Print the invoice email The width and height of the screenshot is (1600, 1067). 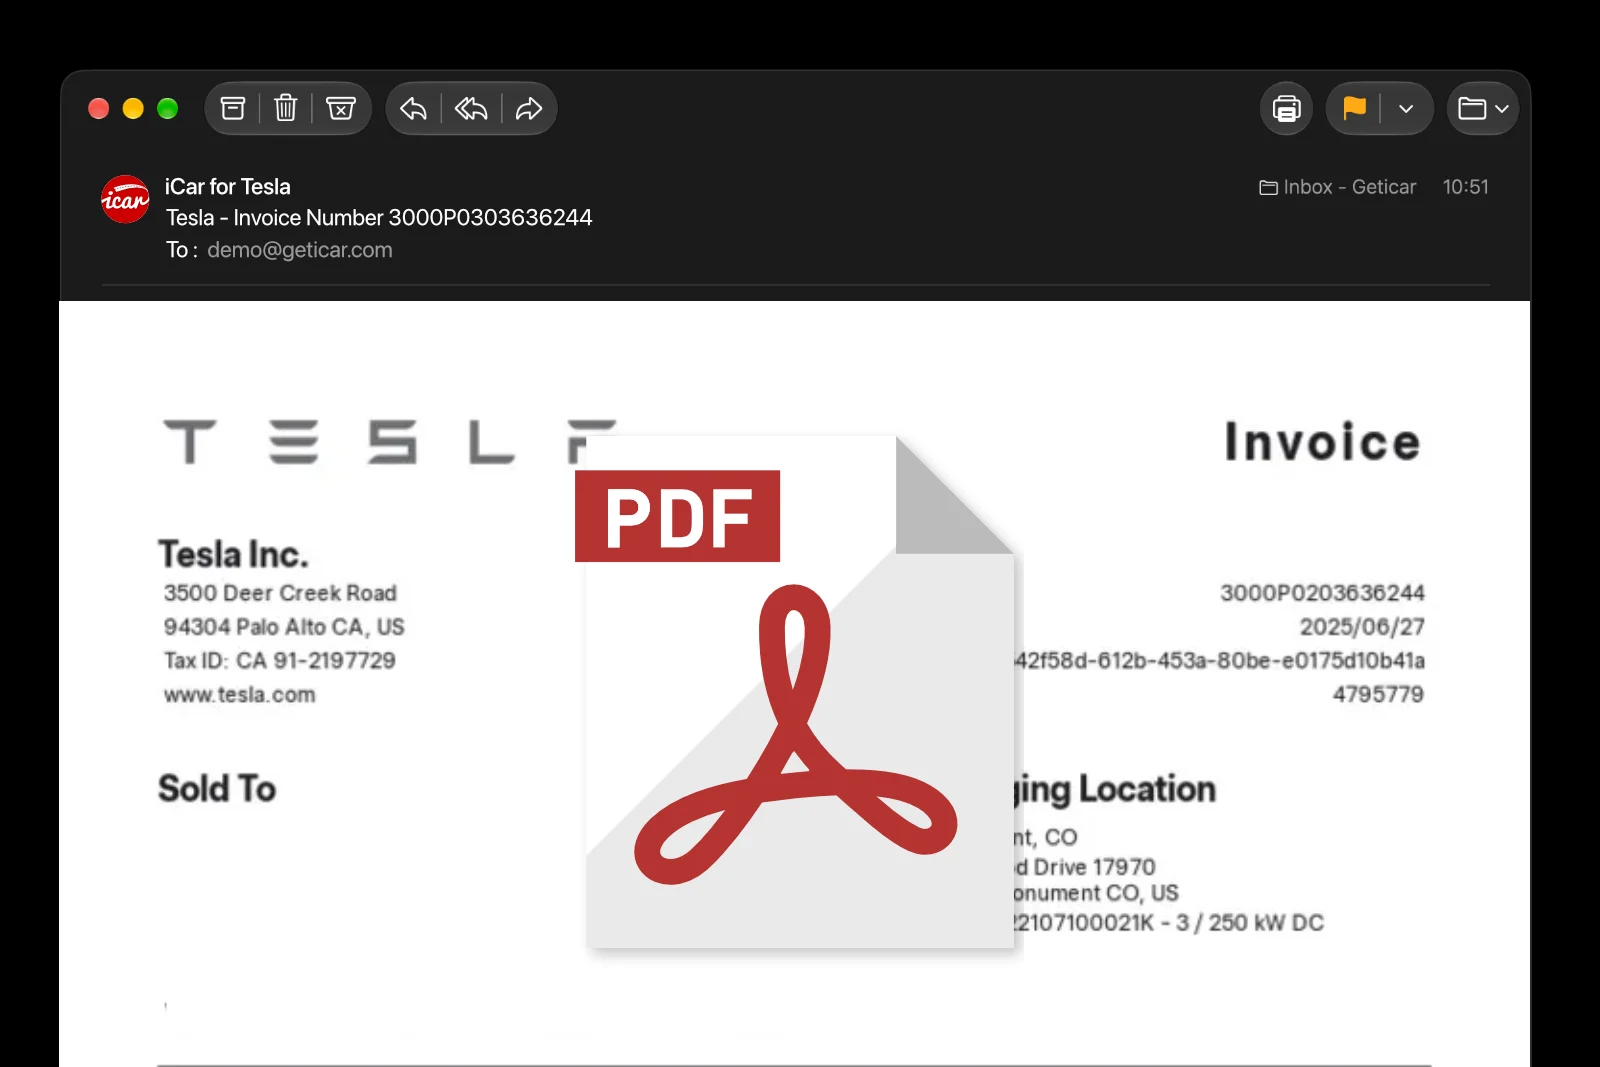1286,108
